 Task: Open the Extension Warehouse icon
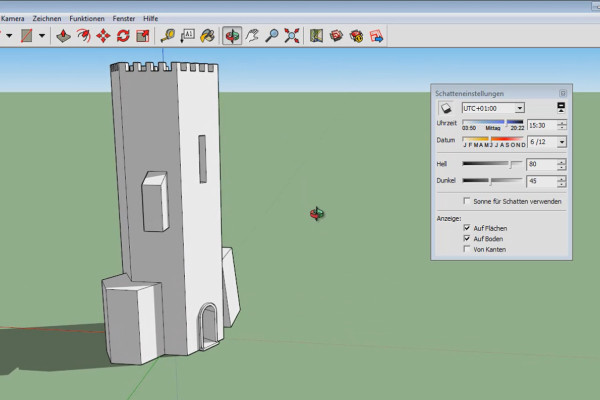356,36
